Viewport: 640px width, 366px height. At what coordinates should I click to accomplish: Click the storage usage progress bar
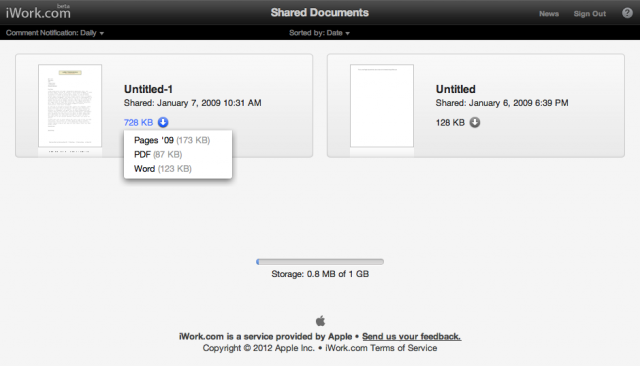click(320, 262)
